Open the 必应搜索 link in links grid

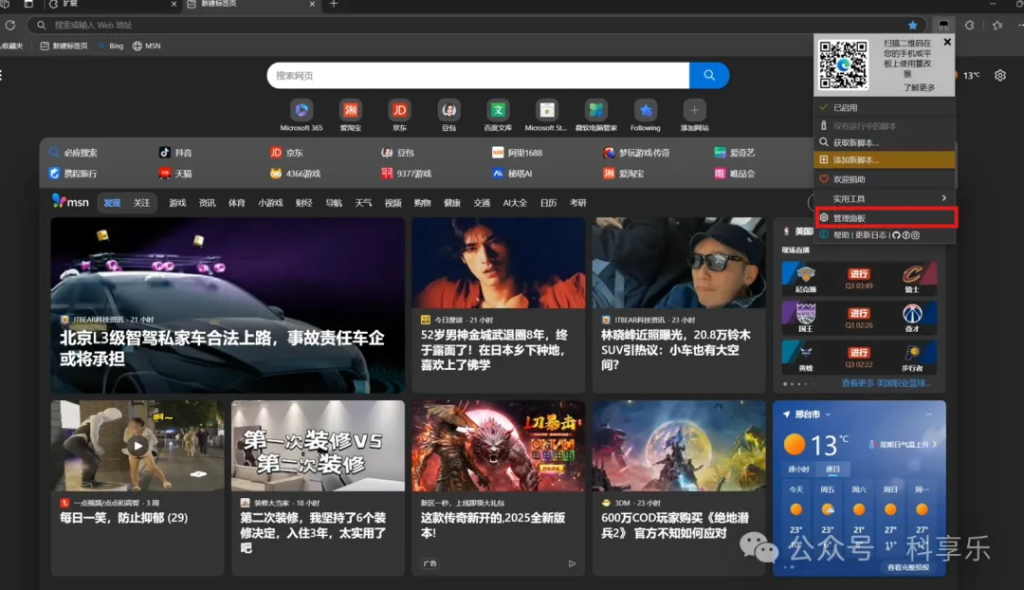(x=73, y=152)
